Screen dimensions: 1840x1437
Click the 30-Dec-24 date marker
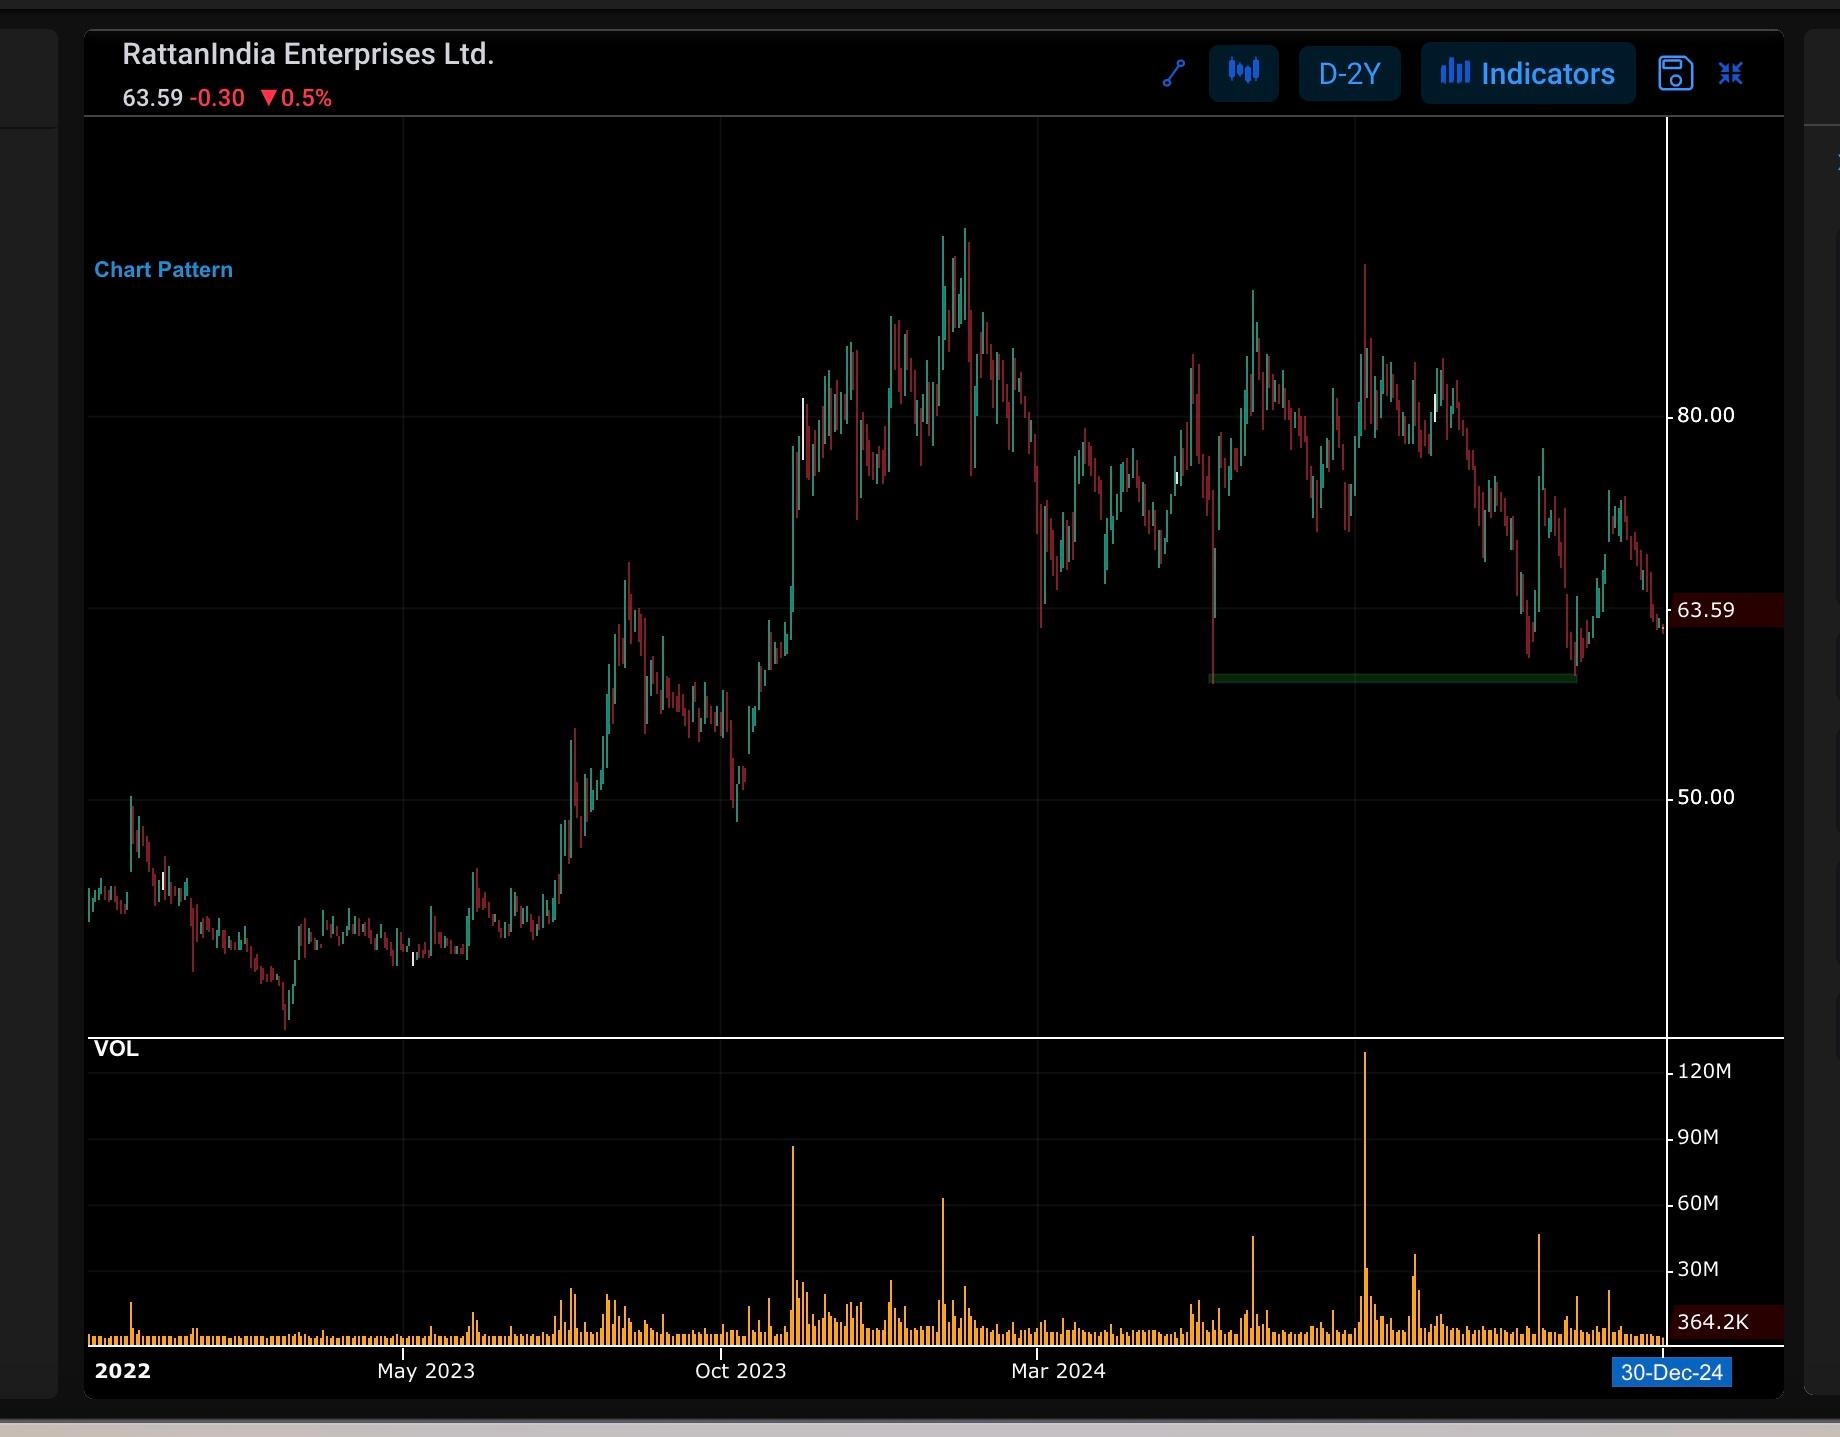click(x=1672, y=1372)
